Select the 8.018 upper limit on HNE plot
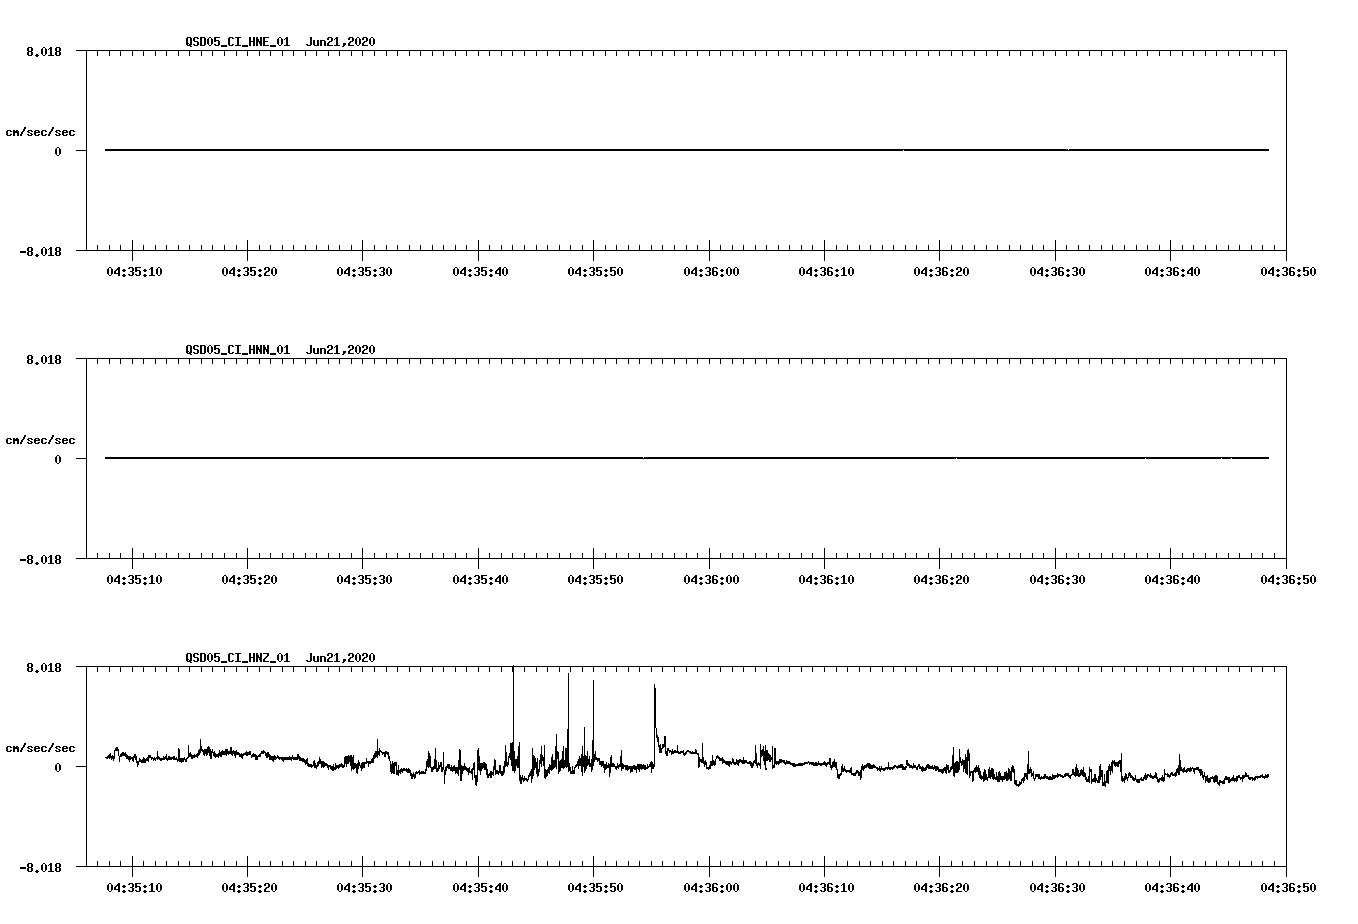Image resolution: width=1358 pixels, height=924 pixels. pos(43,51)
